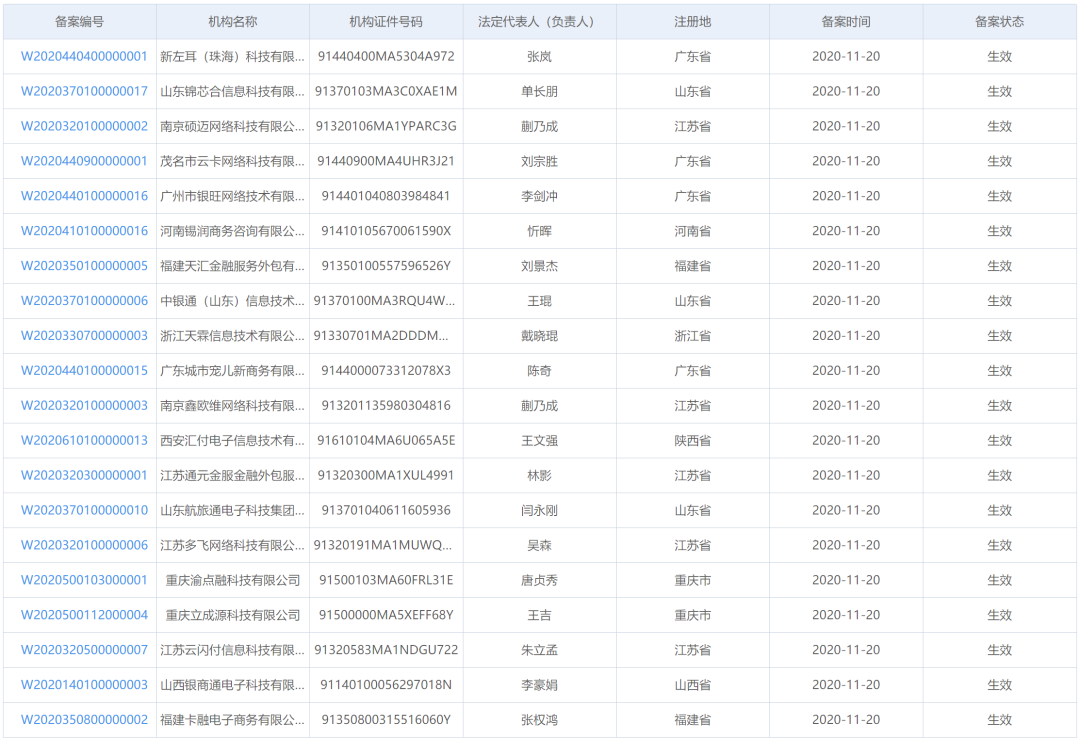1080x740 pixels.
Task: Open record W2020320500000007 link
Action: coord(84,650)
